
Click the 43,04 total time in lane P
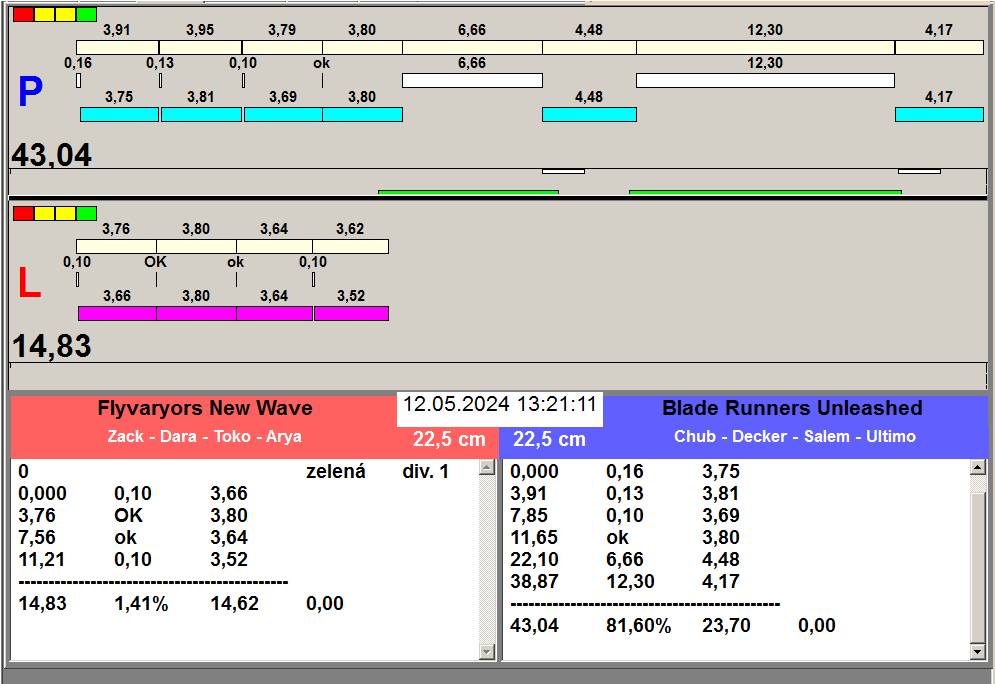pos(52,155)
